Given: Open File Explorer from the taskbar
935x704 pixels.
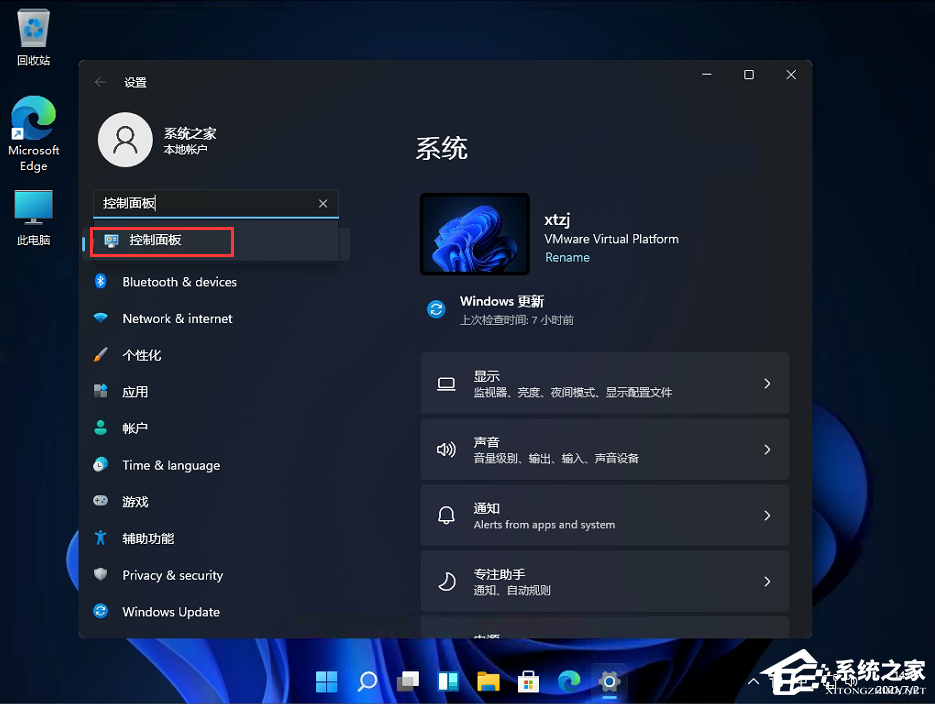Looking at the screenshot, I should [488, 681].
